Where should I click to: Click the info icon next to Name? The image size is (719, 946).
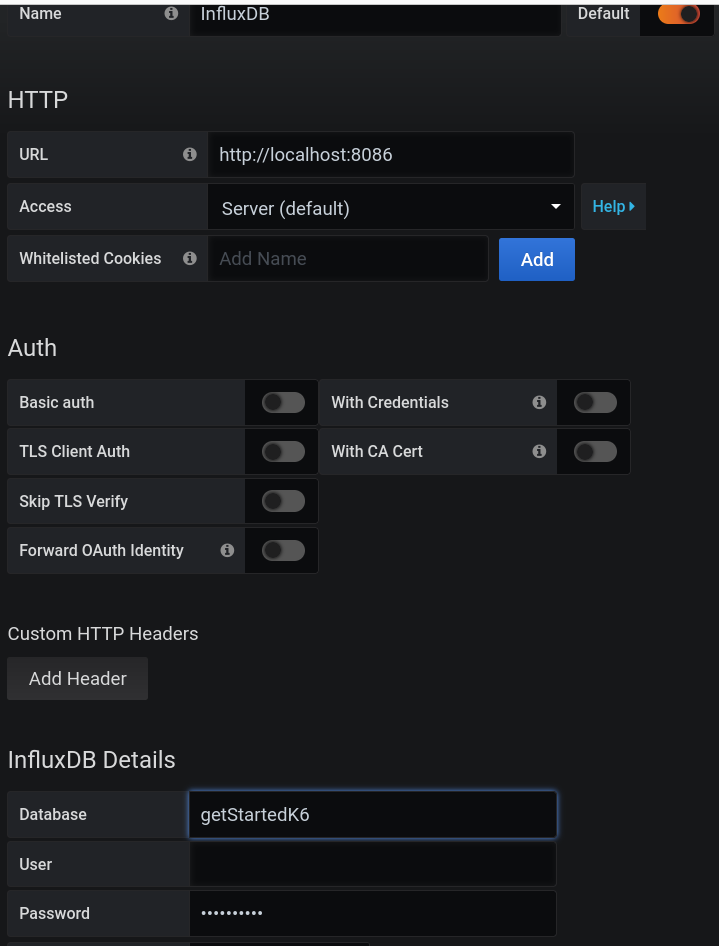coord(171,14)
